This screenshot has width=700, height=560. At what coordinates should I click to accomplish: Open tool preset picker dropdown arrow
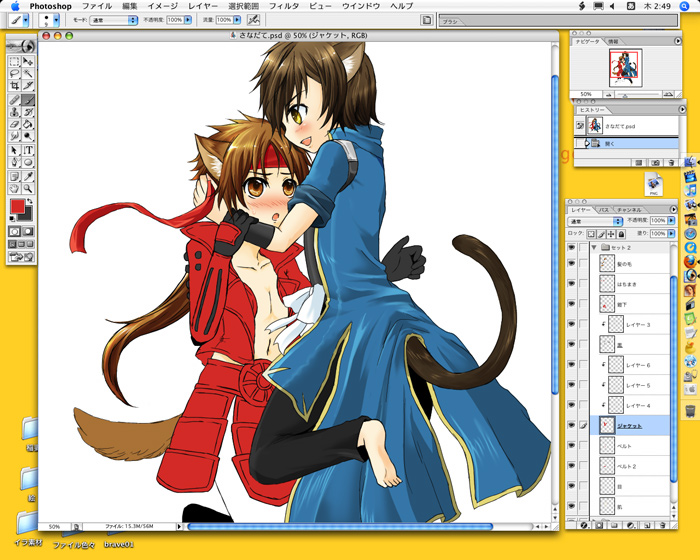tap(25, 20)
